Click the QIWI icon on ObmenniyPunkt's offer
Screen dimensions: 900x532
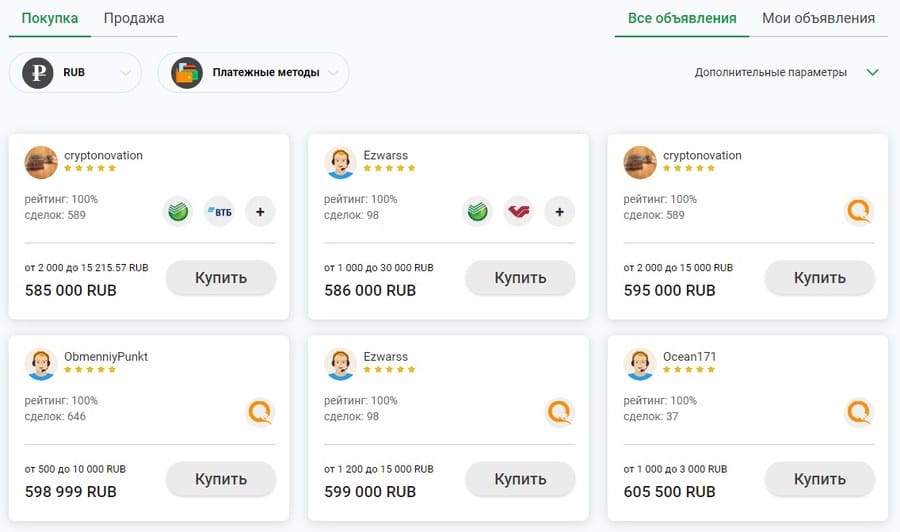click(259, 412)
